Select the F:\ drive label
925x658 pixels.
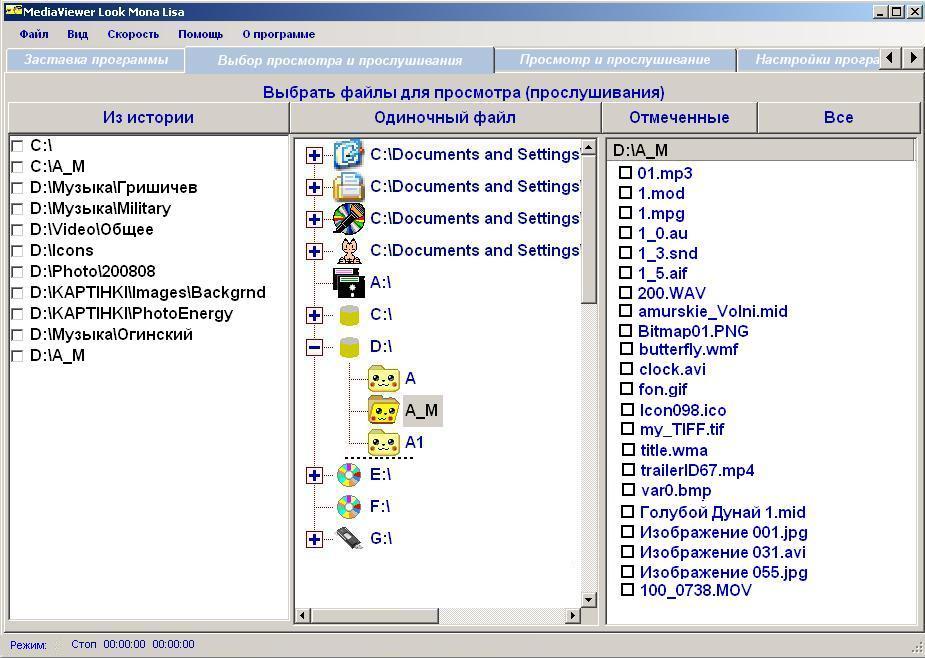381,506
